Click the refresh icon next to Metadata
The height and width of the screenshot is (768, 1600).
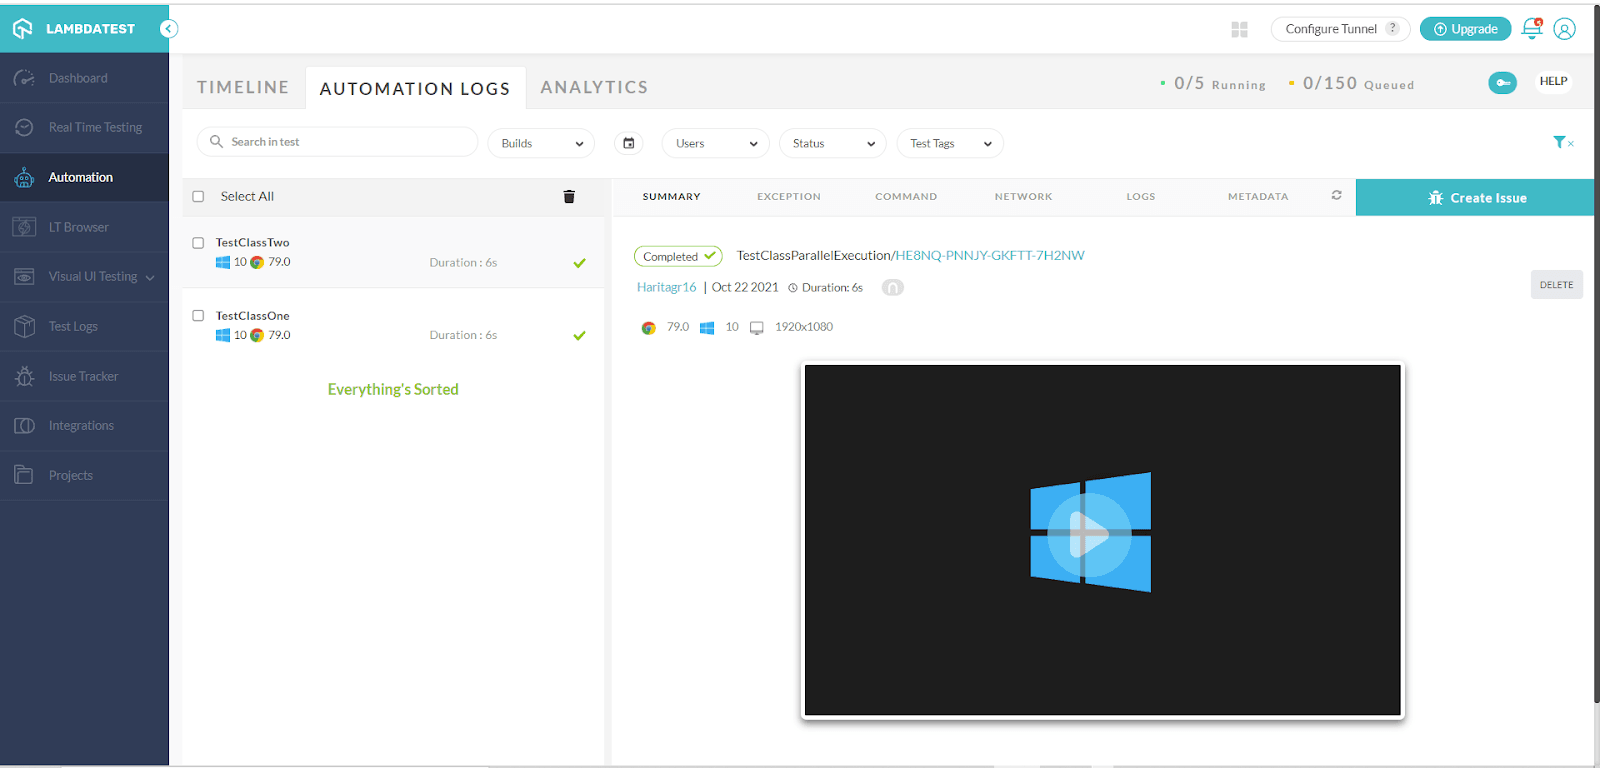coord(1336,196)
